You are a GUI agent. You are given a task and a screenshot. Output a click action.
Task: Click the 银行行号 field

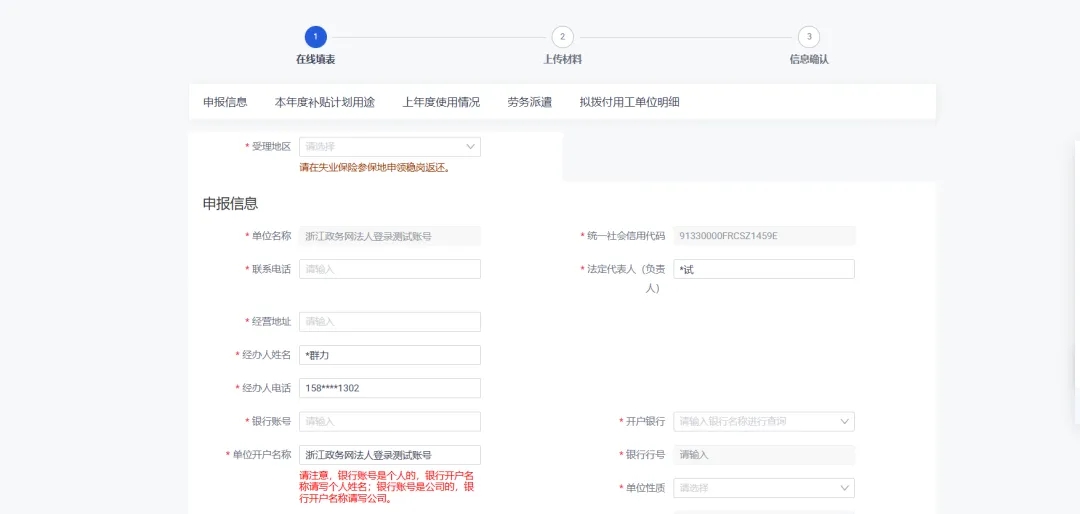pos(763,455)
